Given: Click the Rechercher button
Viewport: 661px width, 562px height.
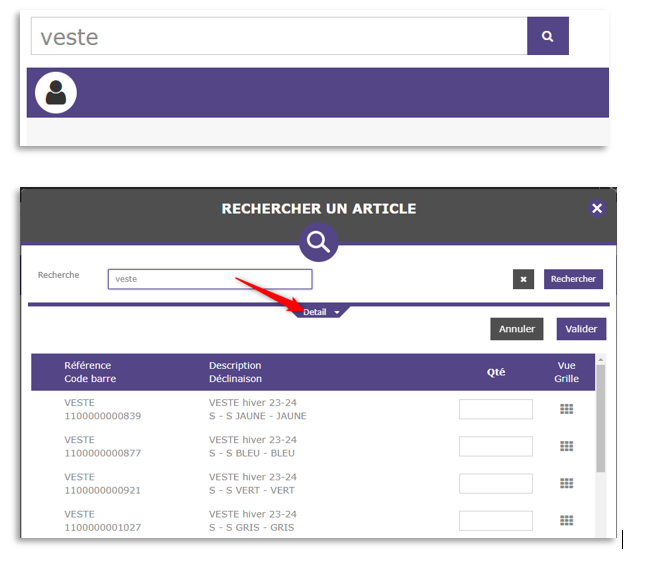Looking at the screenshot, I should [573, 279].
